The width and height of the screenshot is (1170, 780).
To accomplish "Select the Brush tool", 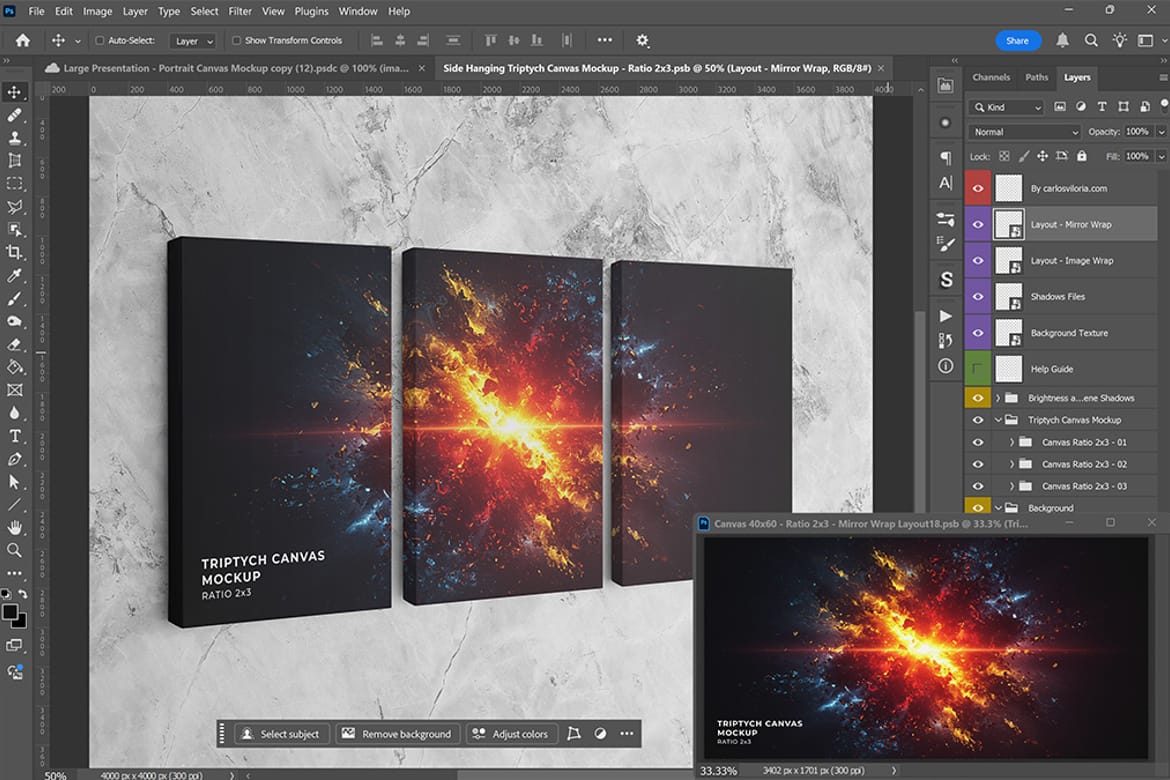I will 14,299.
